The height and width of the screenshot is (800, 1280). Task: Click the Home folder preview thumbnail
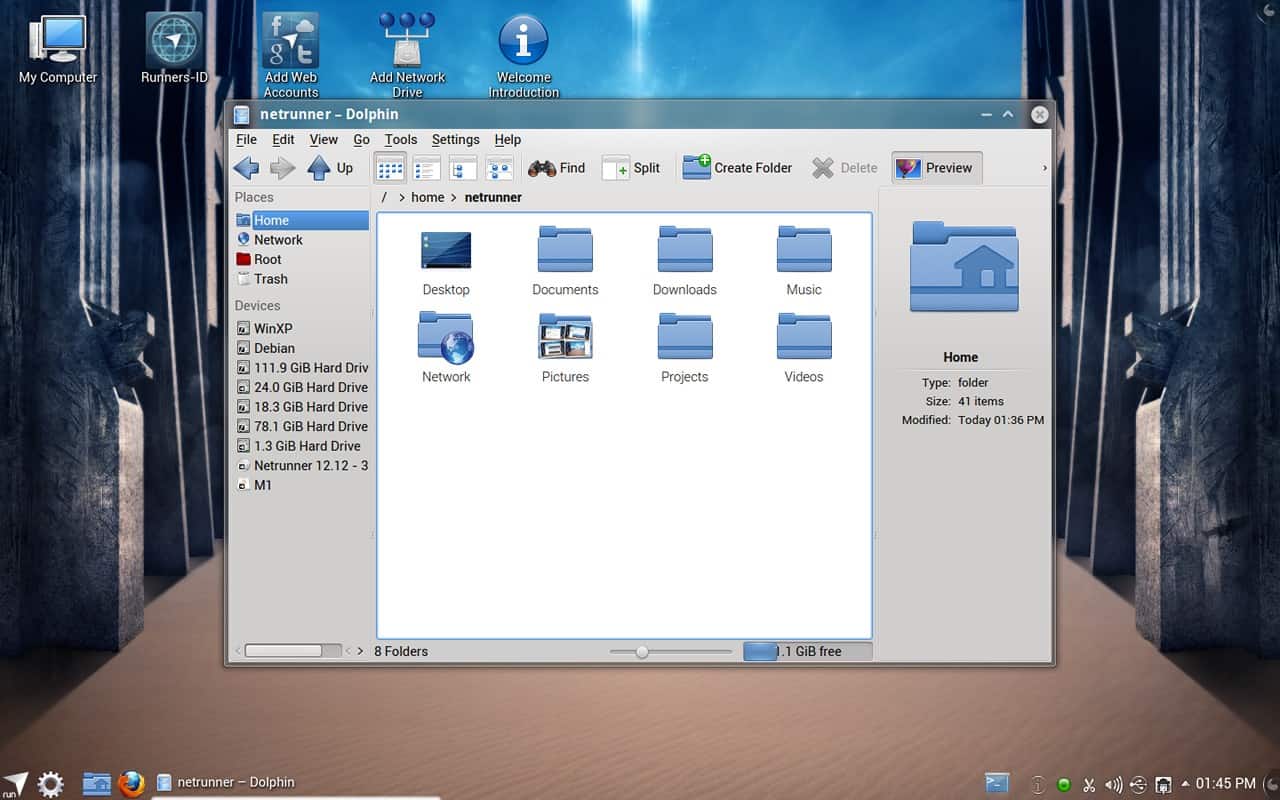[964, 267]
